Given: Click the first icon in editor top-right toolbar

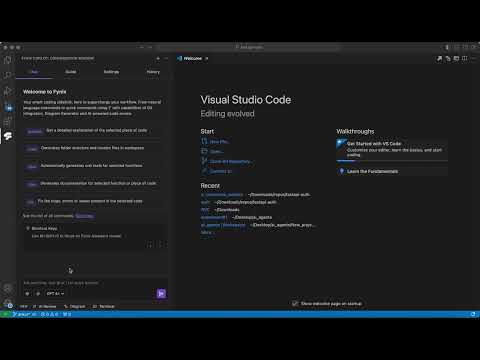Looking at the screenshot, I should coord(439,59).
